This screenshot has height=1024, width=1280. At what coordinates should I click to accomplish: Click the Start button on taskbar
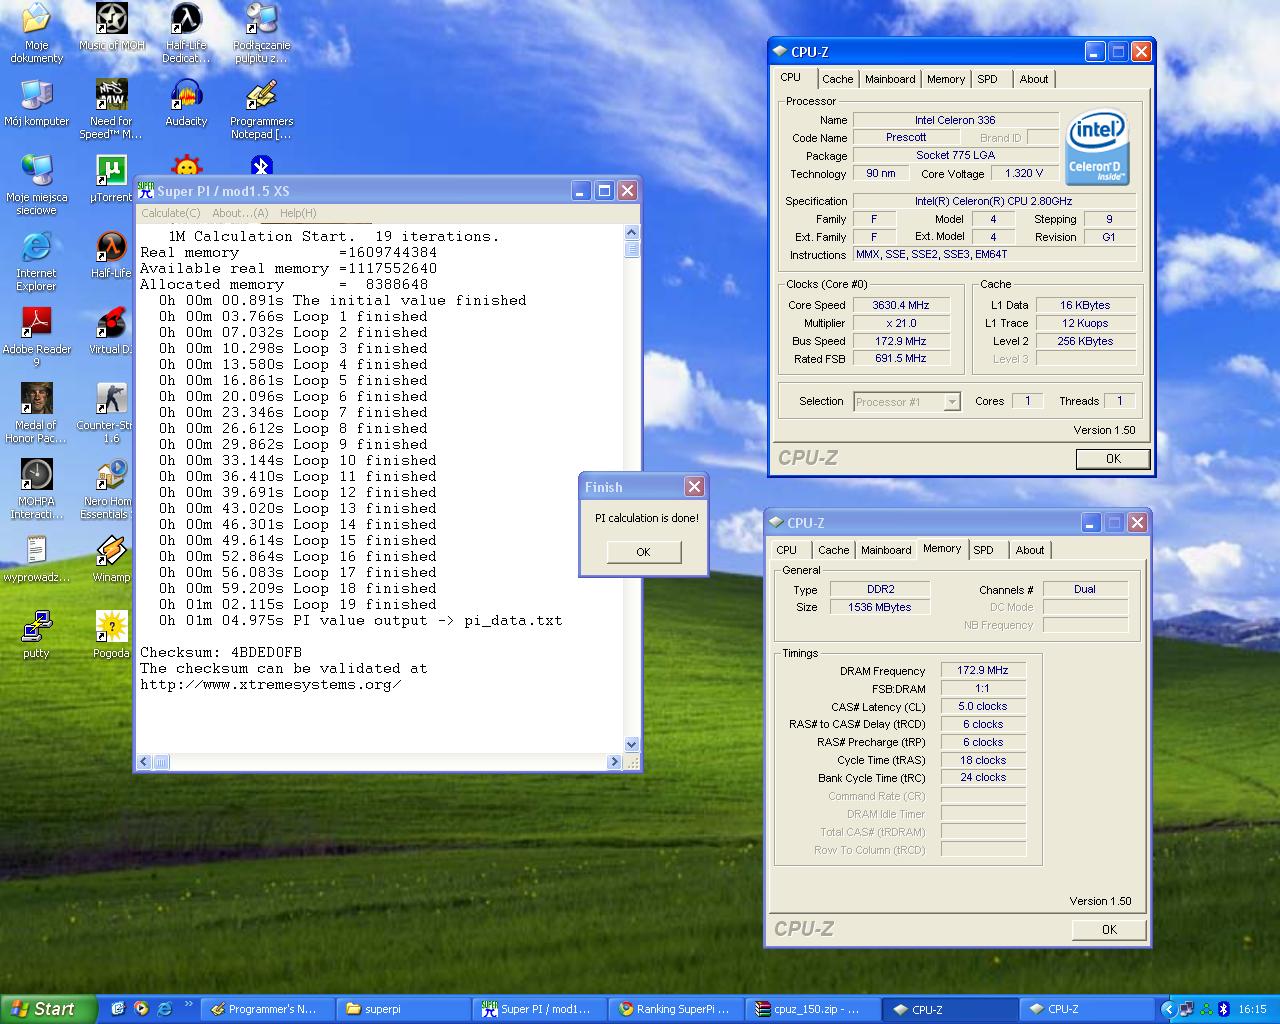(47, 1009)
